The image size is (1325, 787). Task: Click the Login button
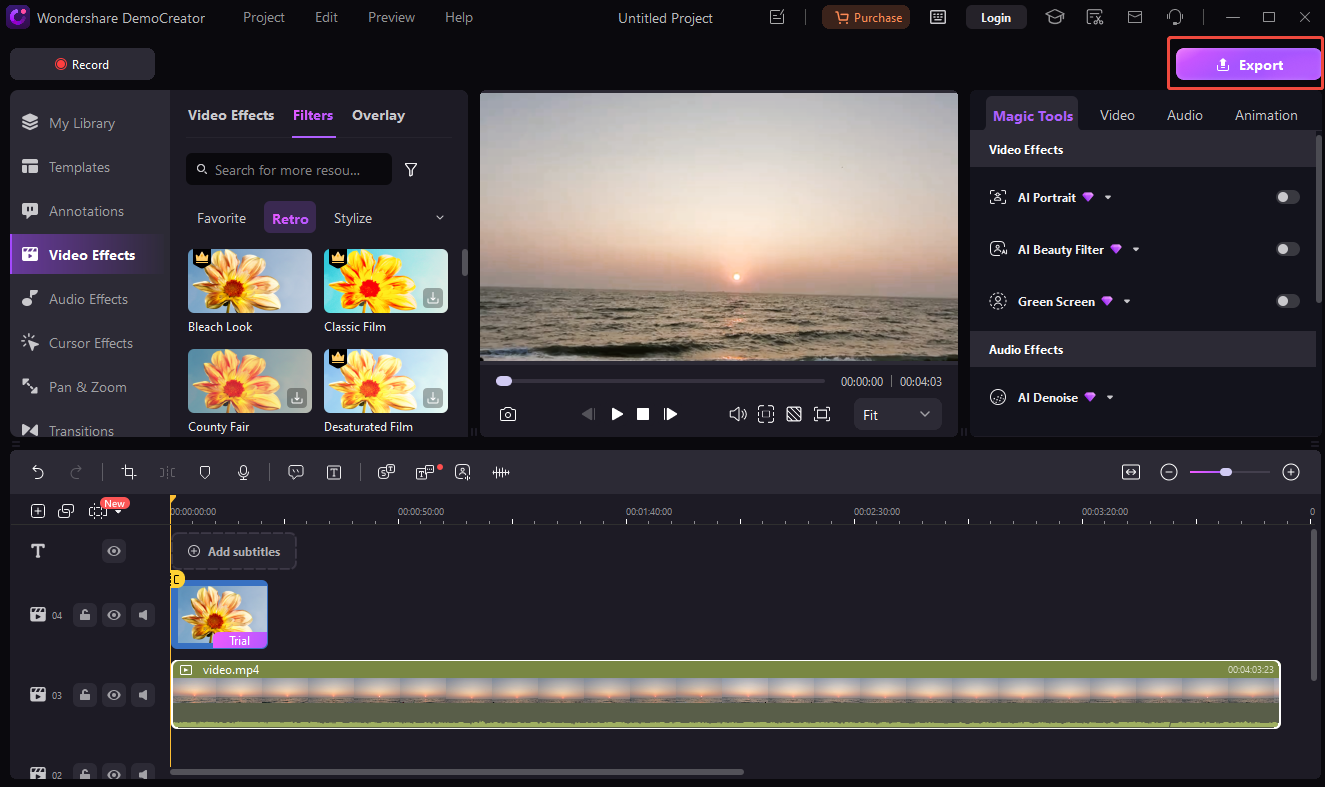[x=995, y=17]
